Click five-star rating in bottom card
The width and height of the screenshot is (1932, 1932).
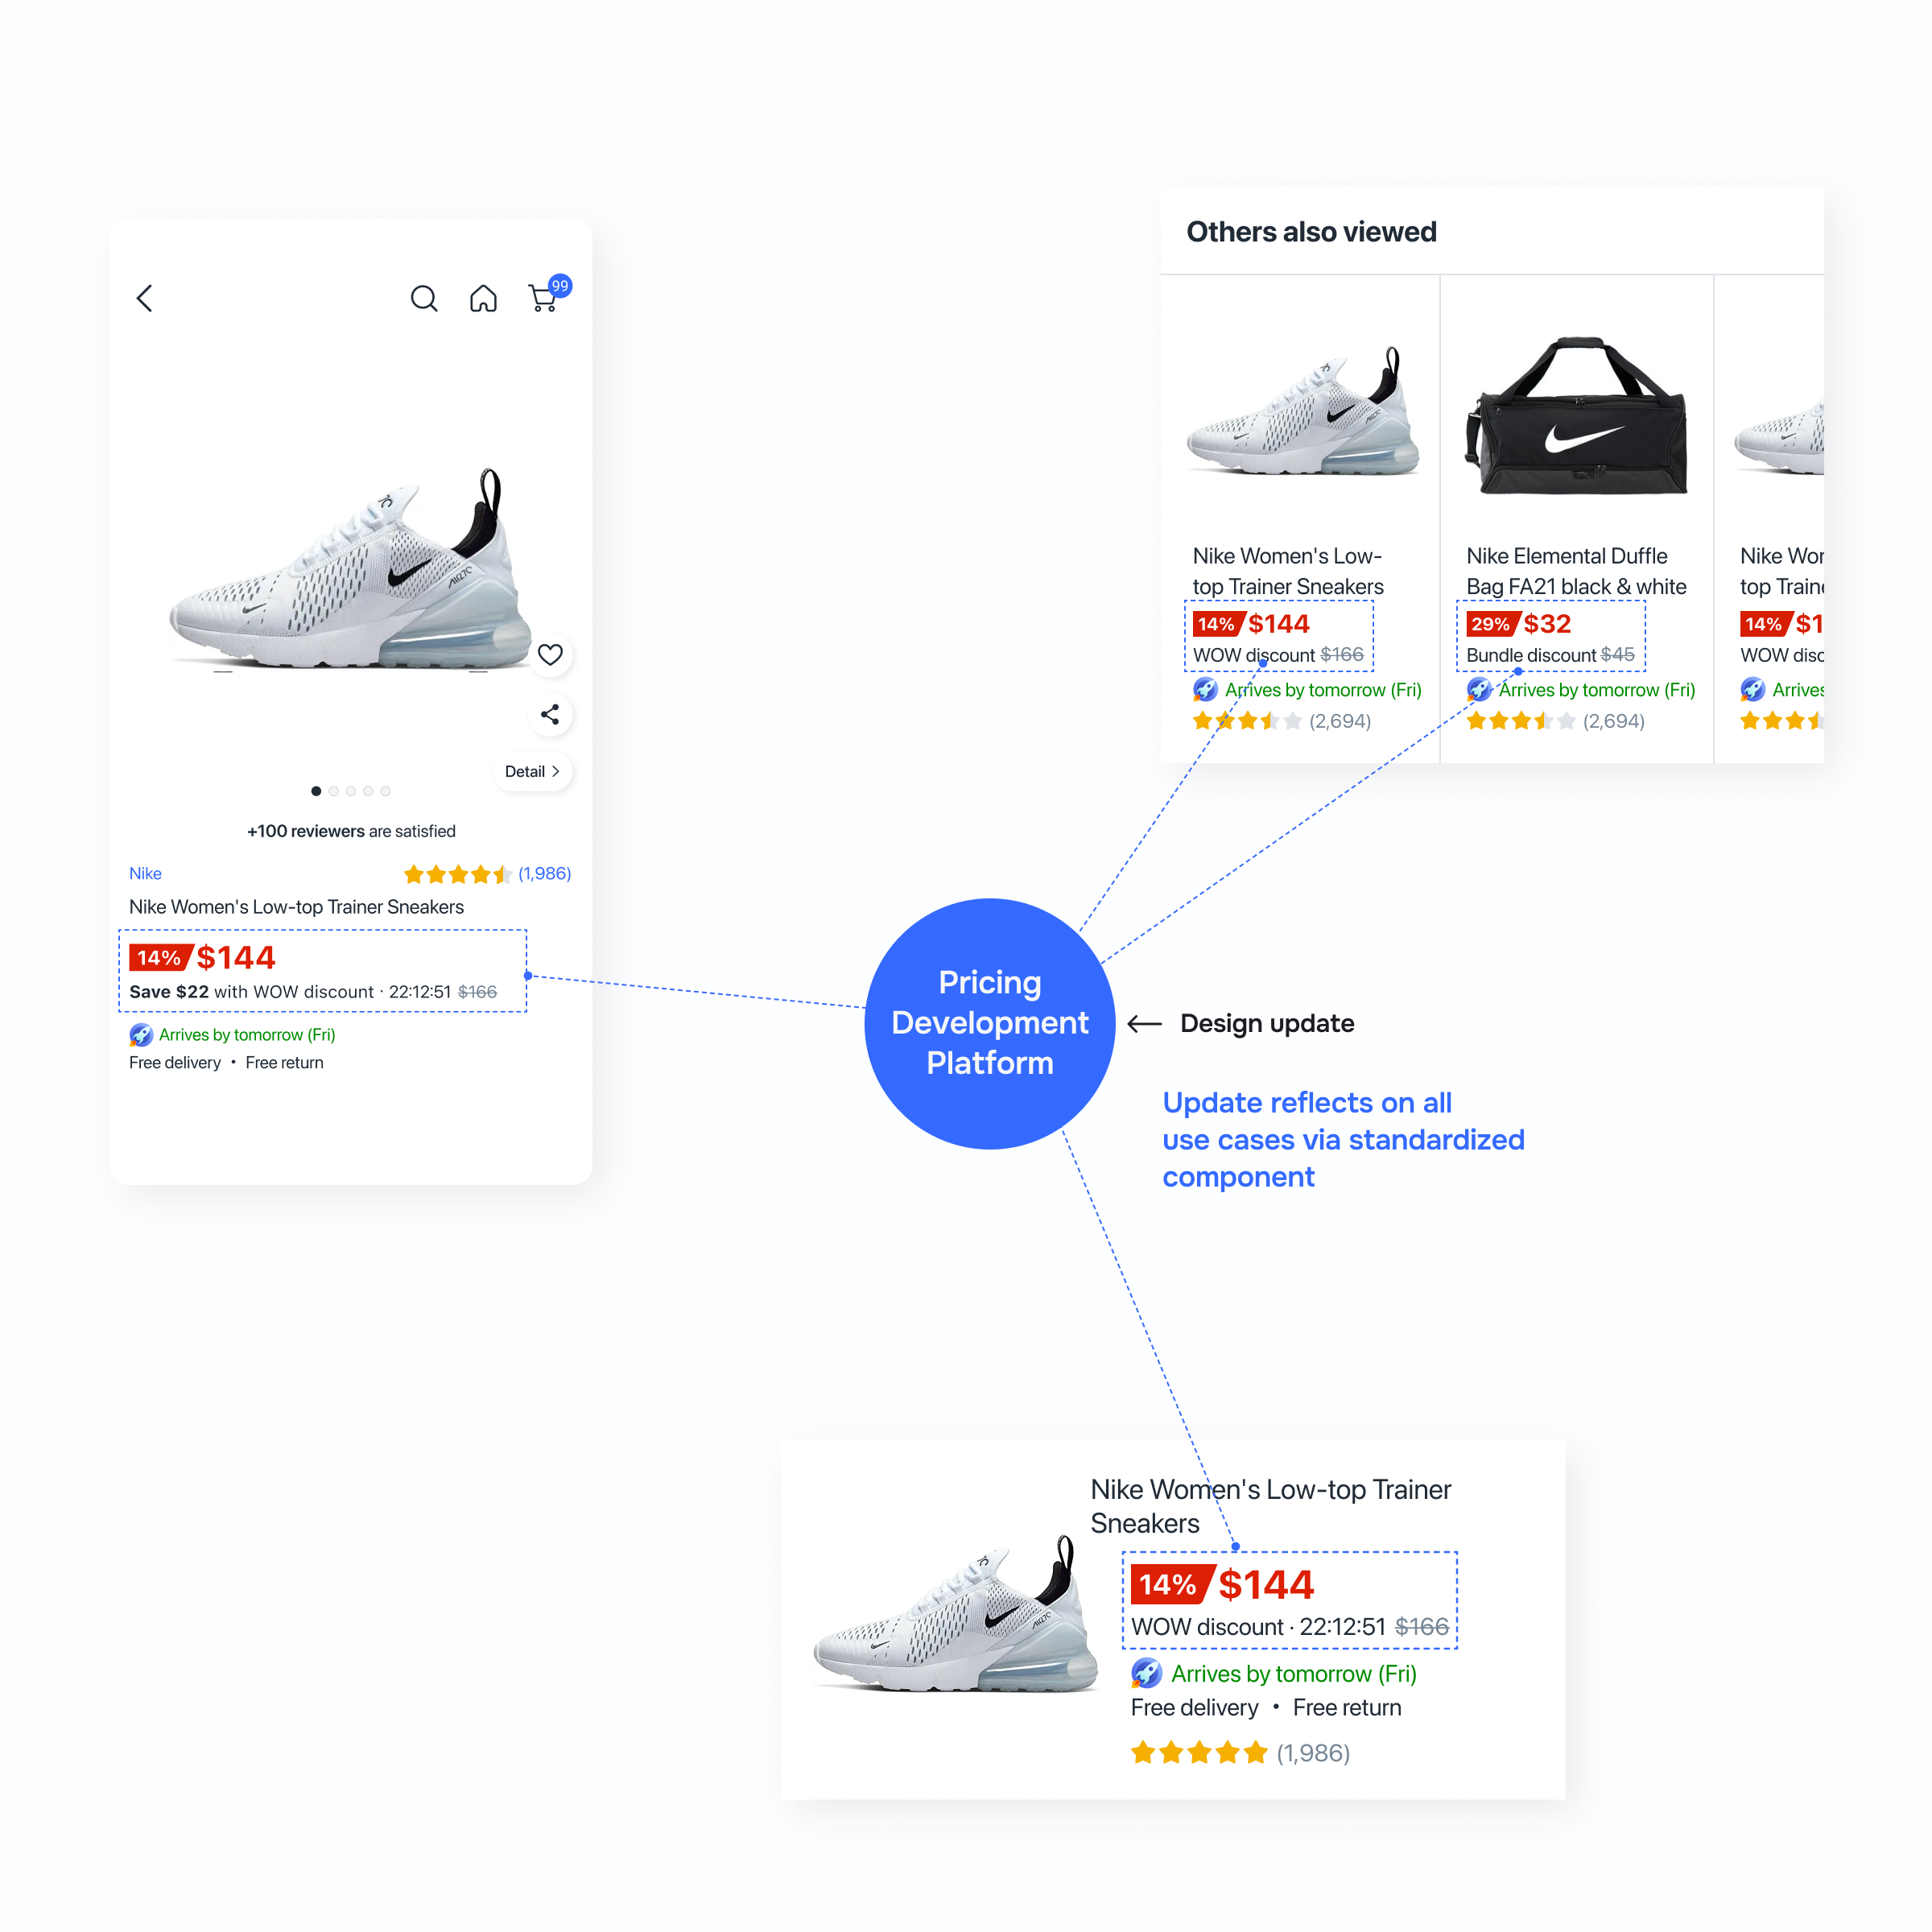(1199, 1752)
